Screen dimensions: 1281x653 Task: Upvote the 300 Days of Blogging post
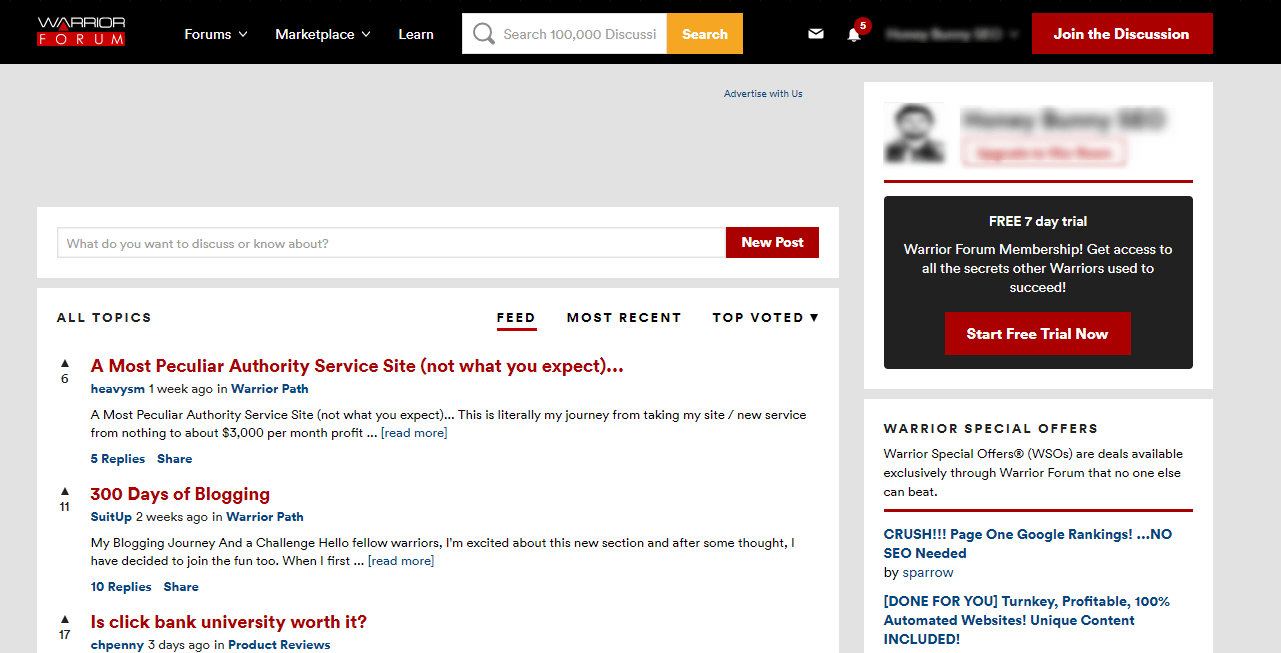tap(65, 491)
